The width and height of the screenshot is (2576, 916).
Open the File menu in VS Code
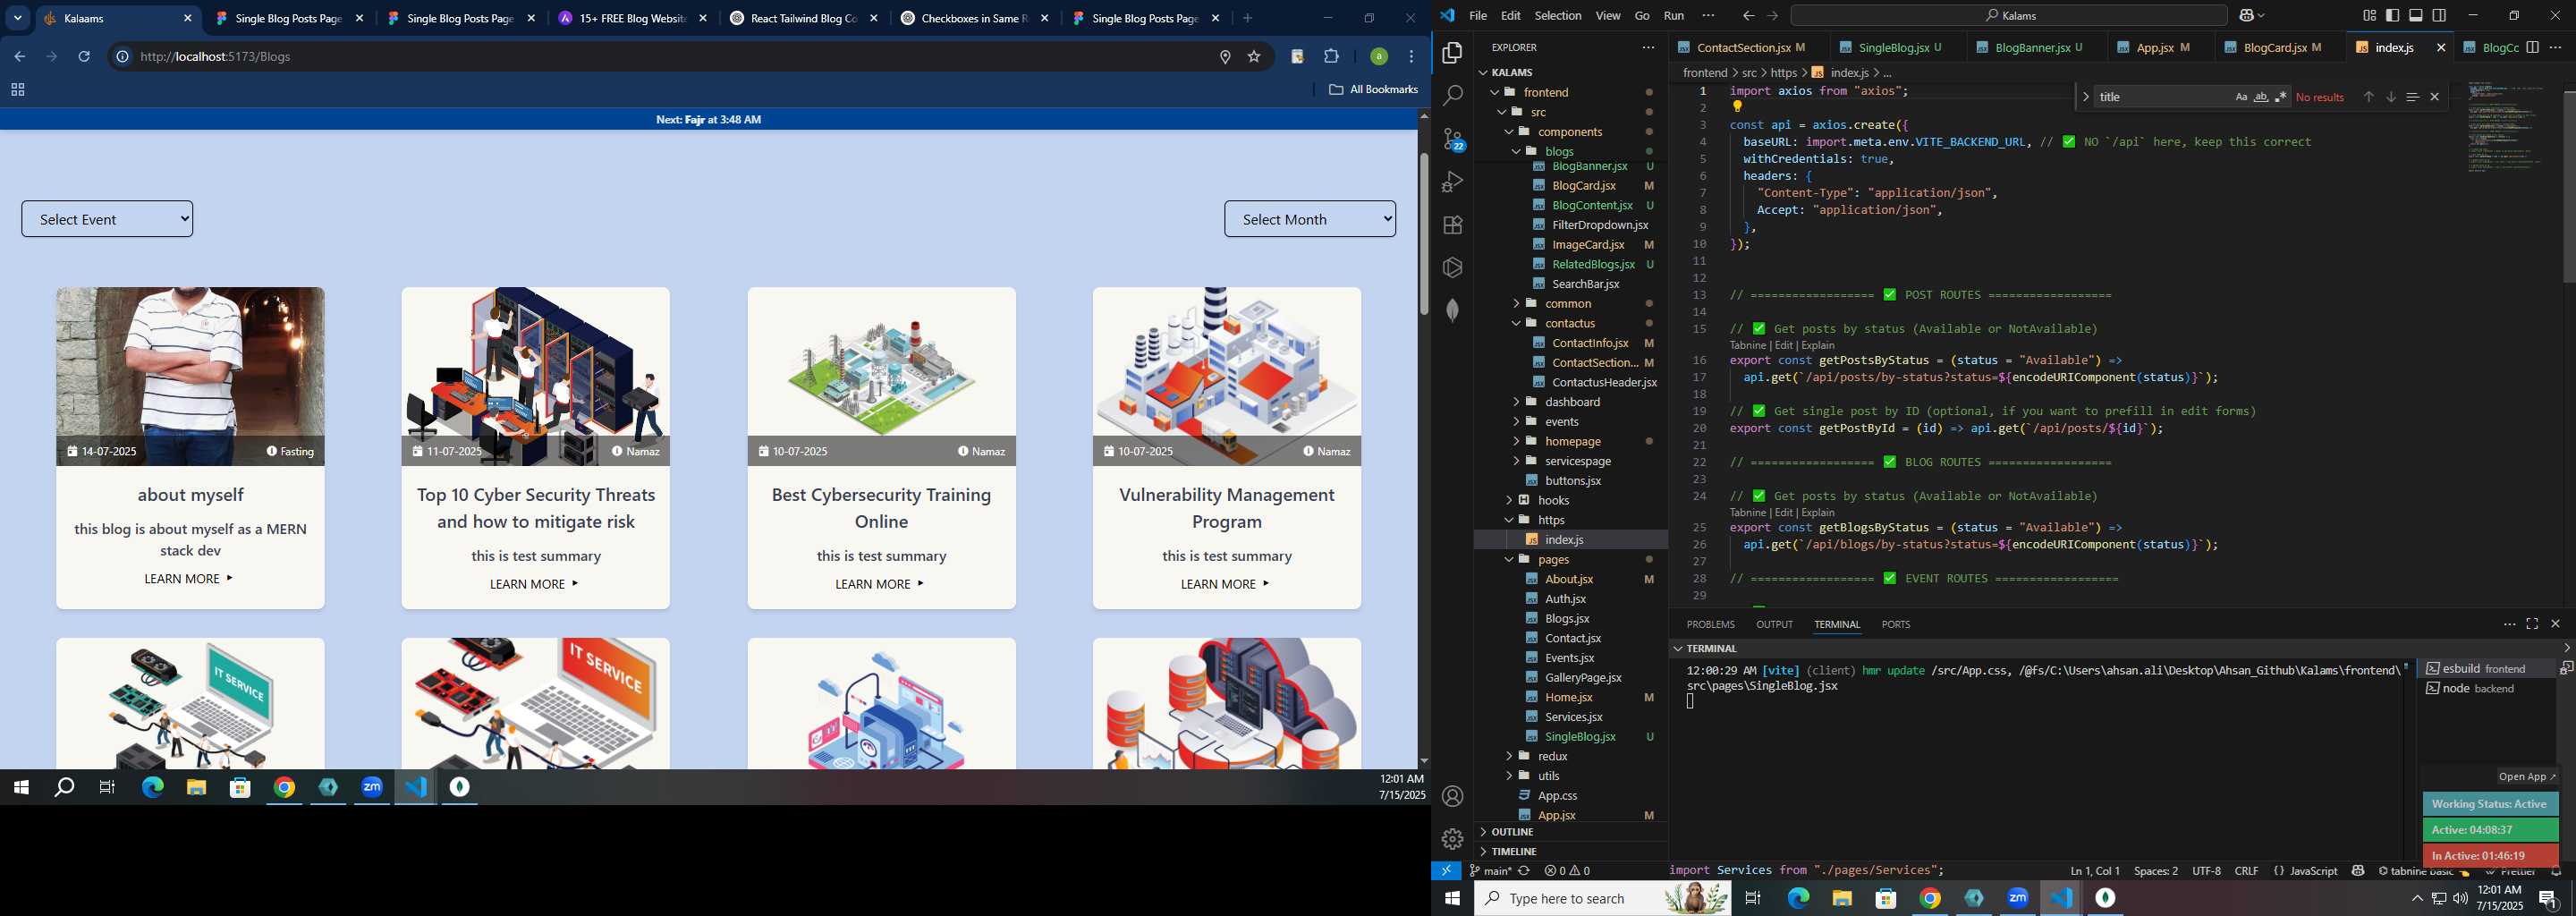pos(1478,16)
